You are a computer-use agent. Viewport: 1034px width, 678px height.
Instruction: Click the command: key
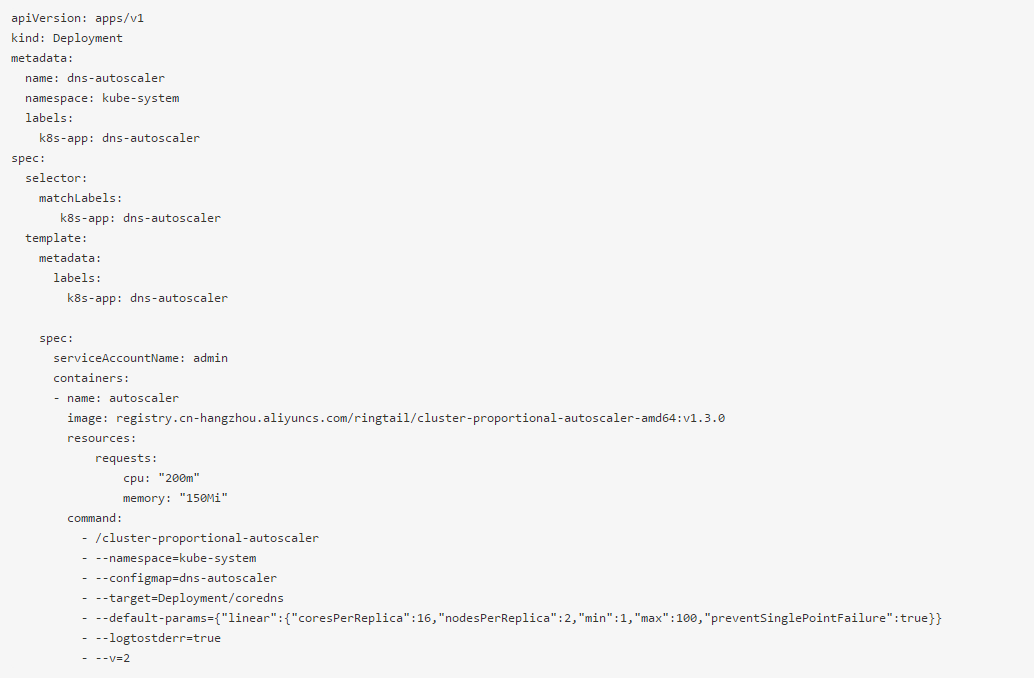95,518
